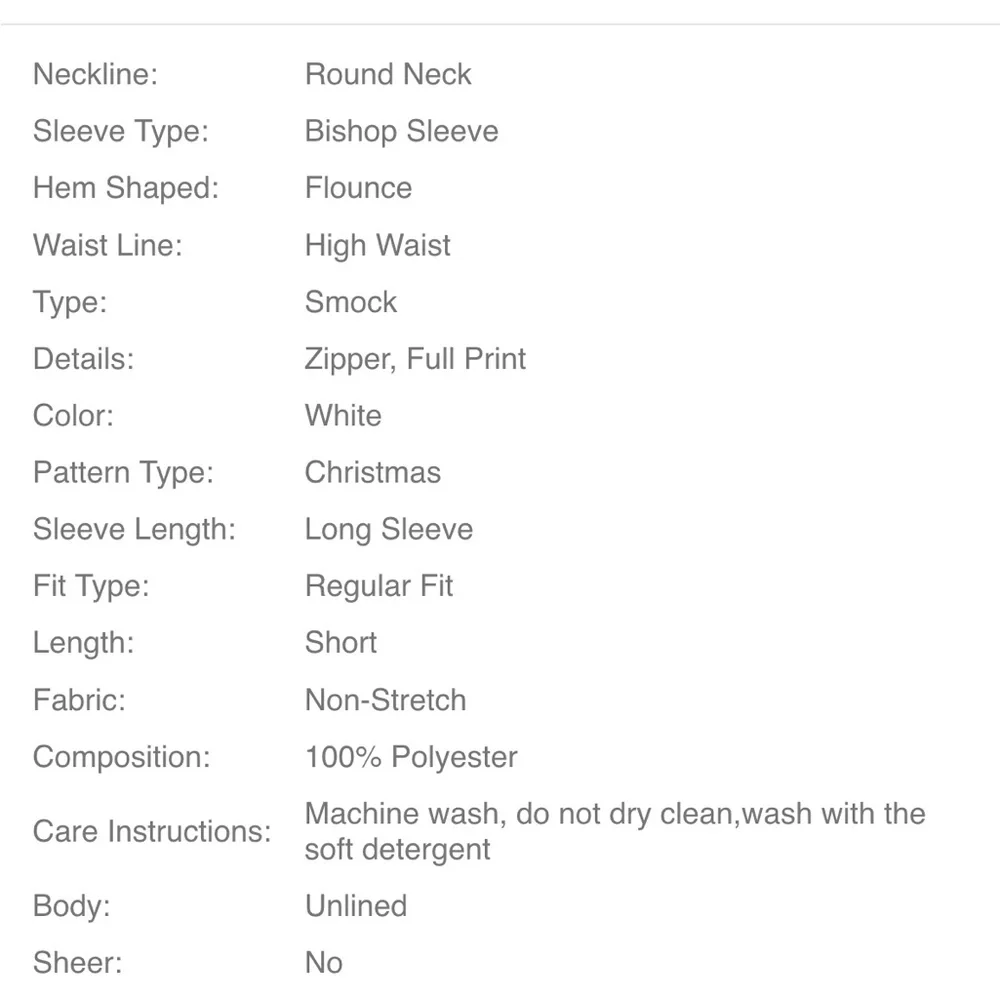Click the "Short" length value

[340, 643]
